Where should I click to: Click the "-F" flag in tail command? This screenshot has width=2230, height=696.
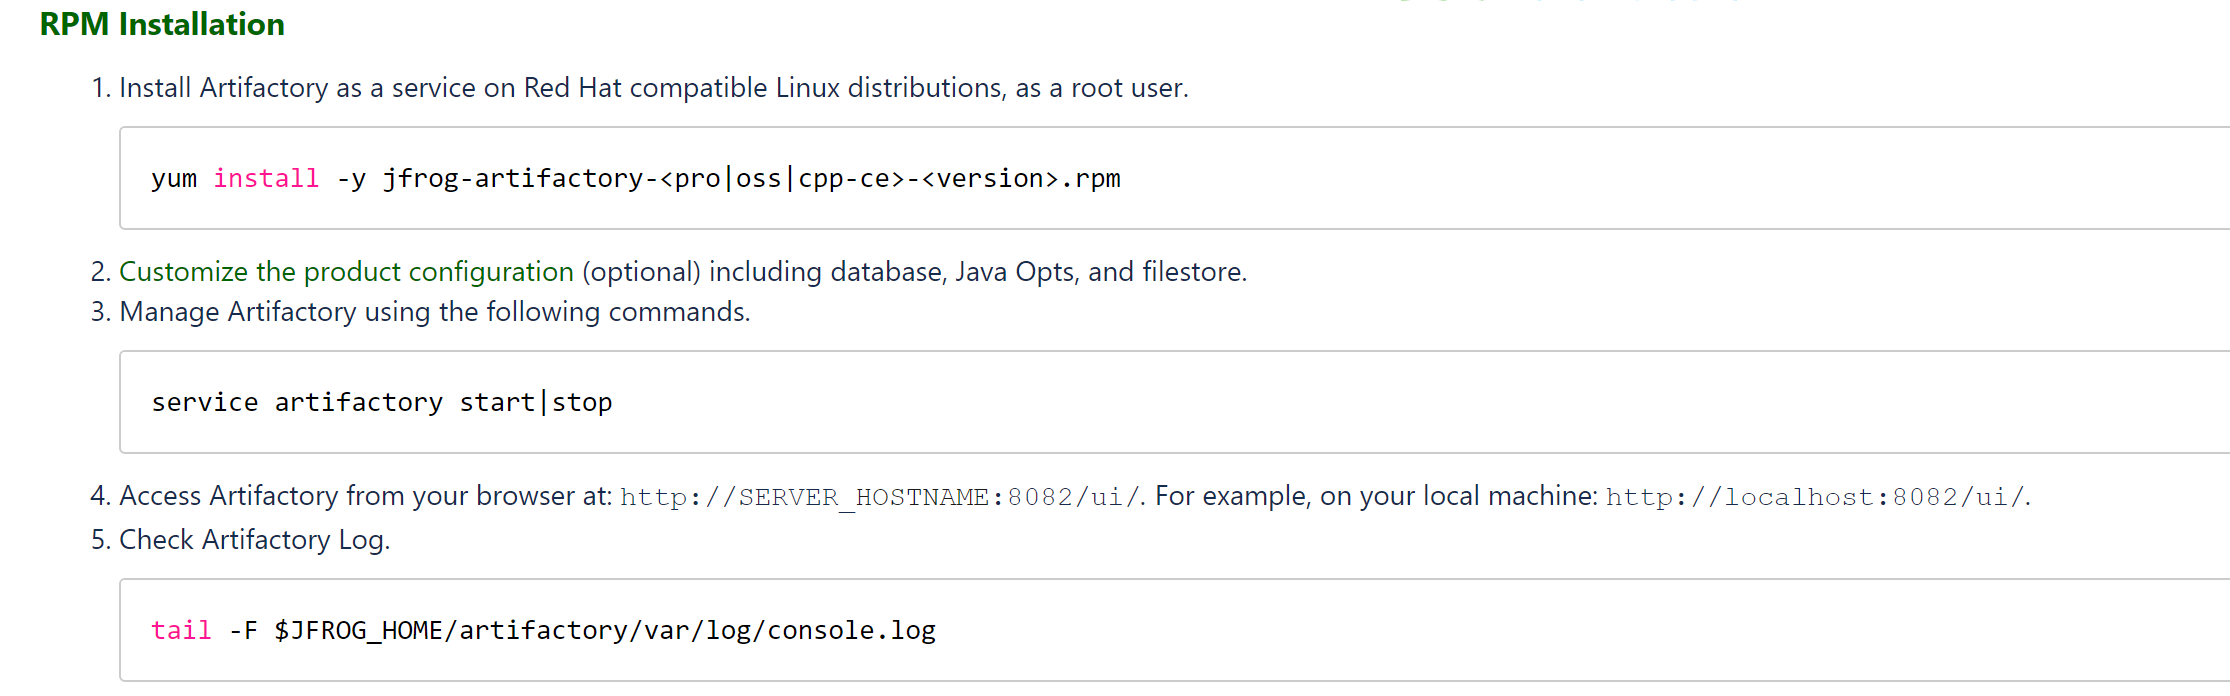point(243,631)
